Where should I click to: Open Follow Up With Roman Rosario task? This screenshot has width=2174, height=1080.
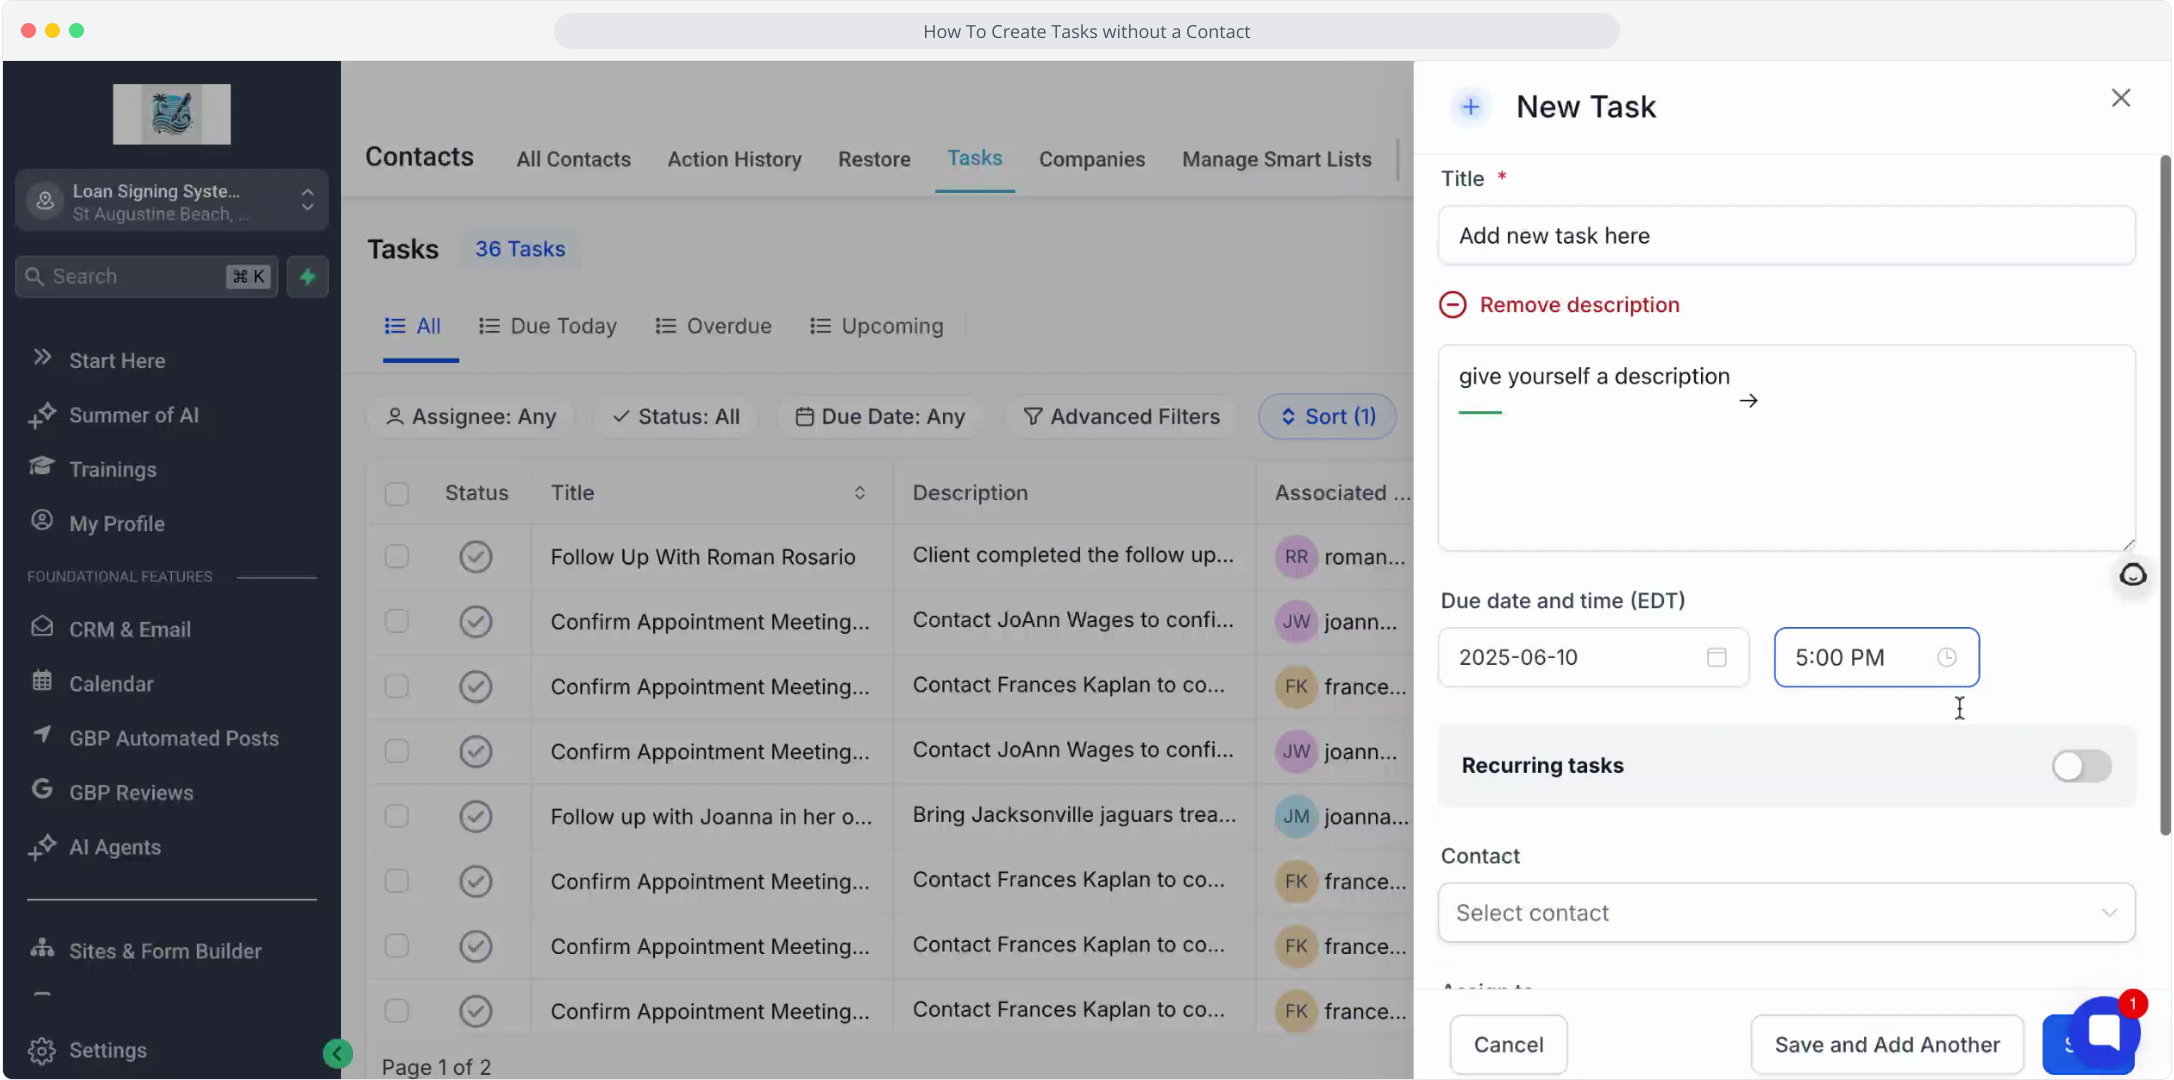pyautogui.click(x=703, y=558)
